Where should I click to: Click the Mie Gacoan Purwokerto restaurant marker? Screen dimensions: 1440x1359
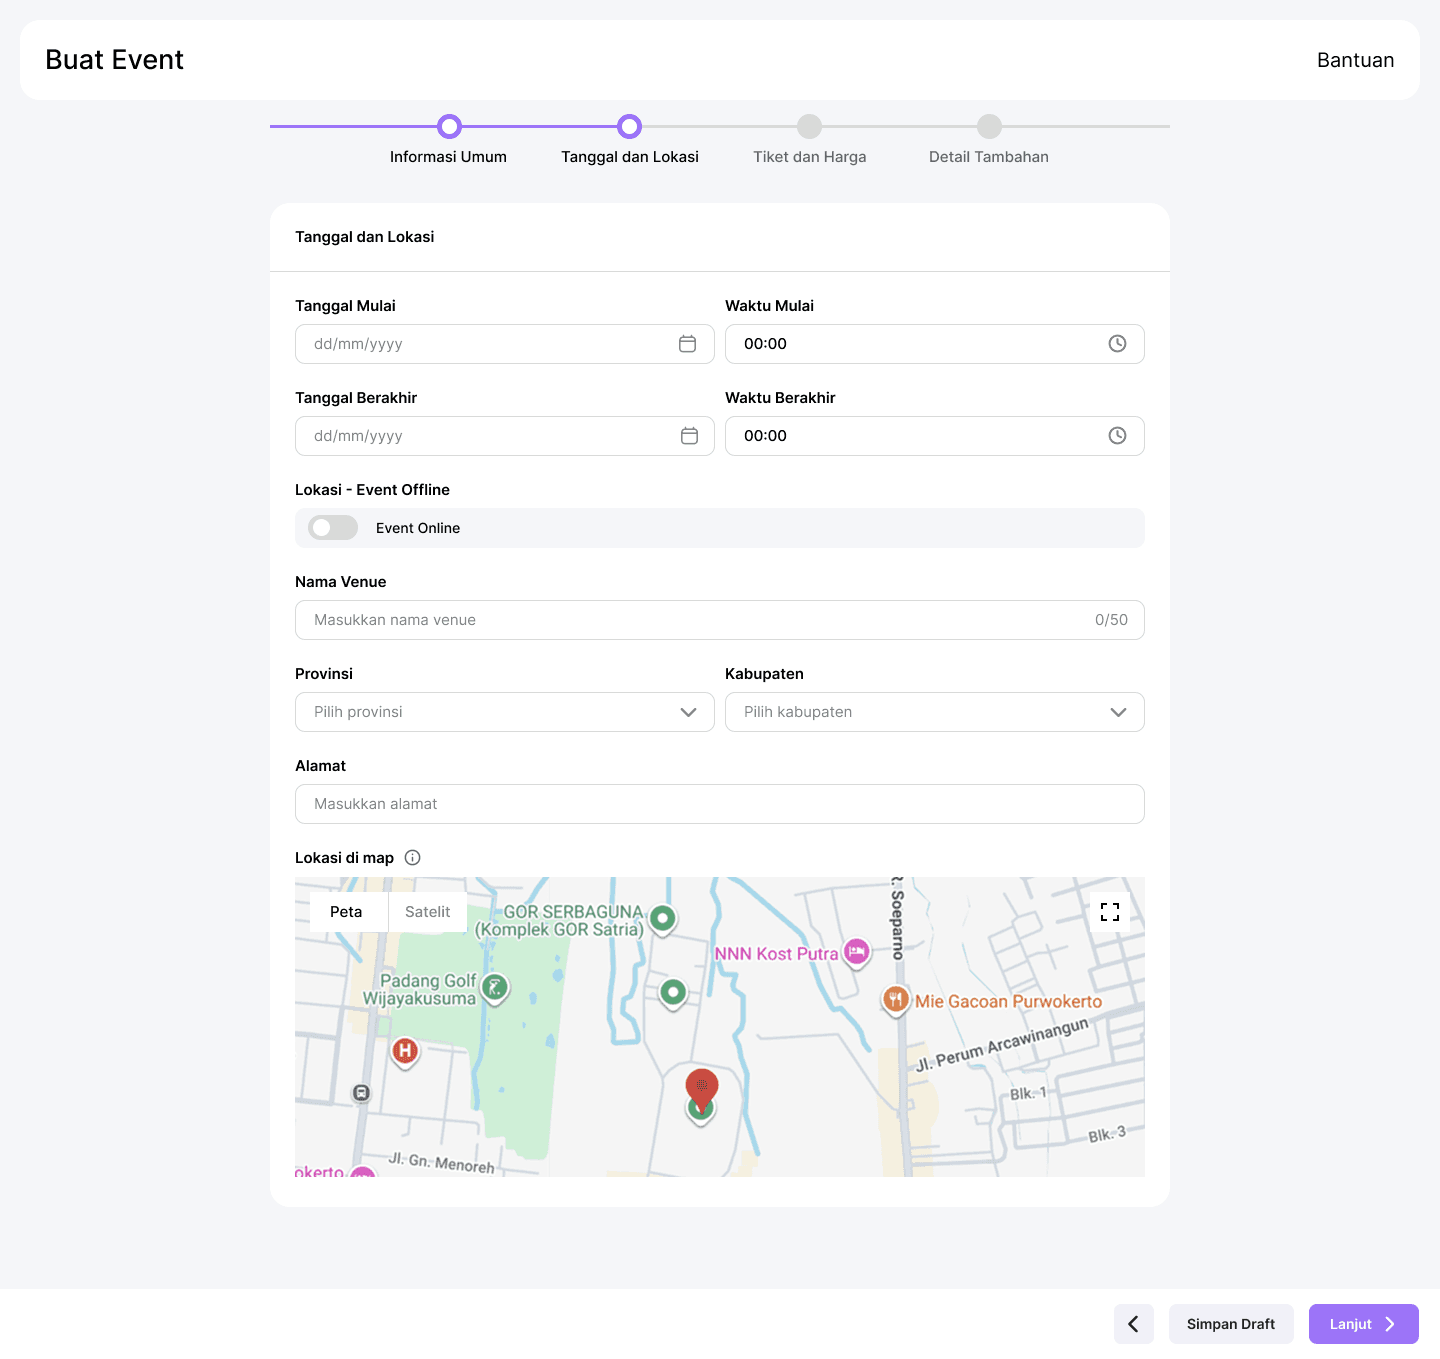(x=895, y=999)
